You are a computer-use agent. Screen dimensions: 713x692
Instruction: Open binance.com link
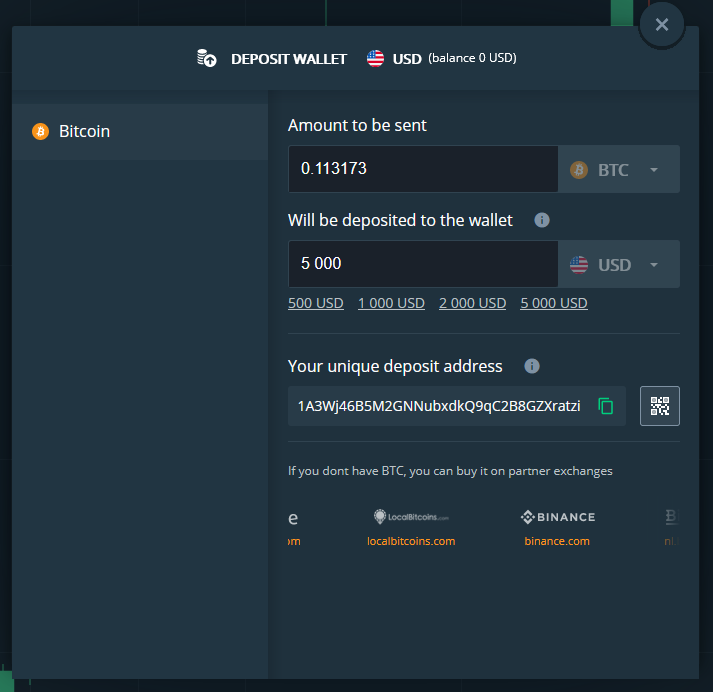[557, 541]
